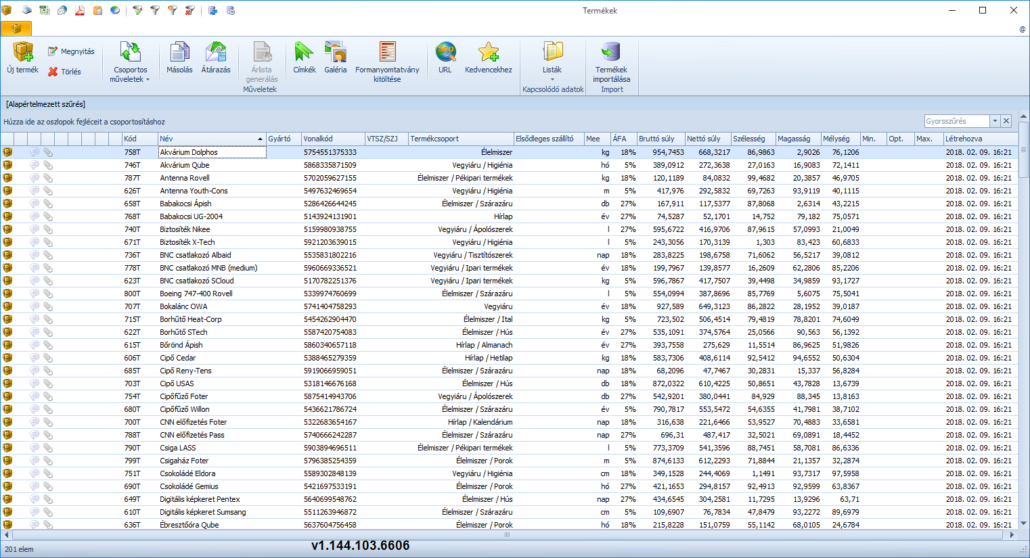
Task: Click Formanyomtatvány kitöltése icon
Action: click(x=387, y=53)
